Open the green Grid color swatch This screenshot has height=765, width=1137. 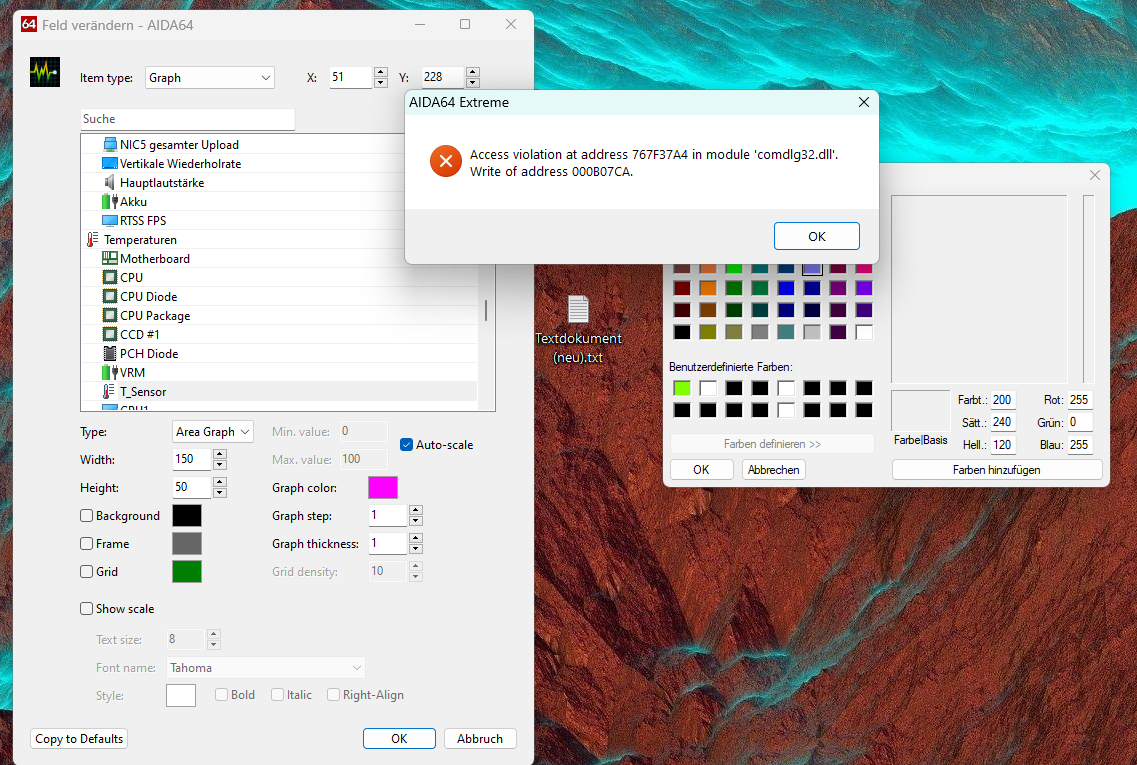187,571
